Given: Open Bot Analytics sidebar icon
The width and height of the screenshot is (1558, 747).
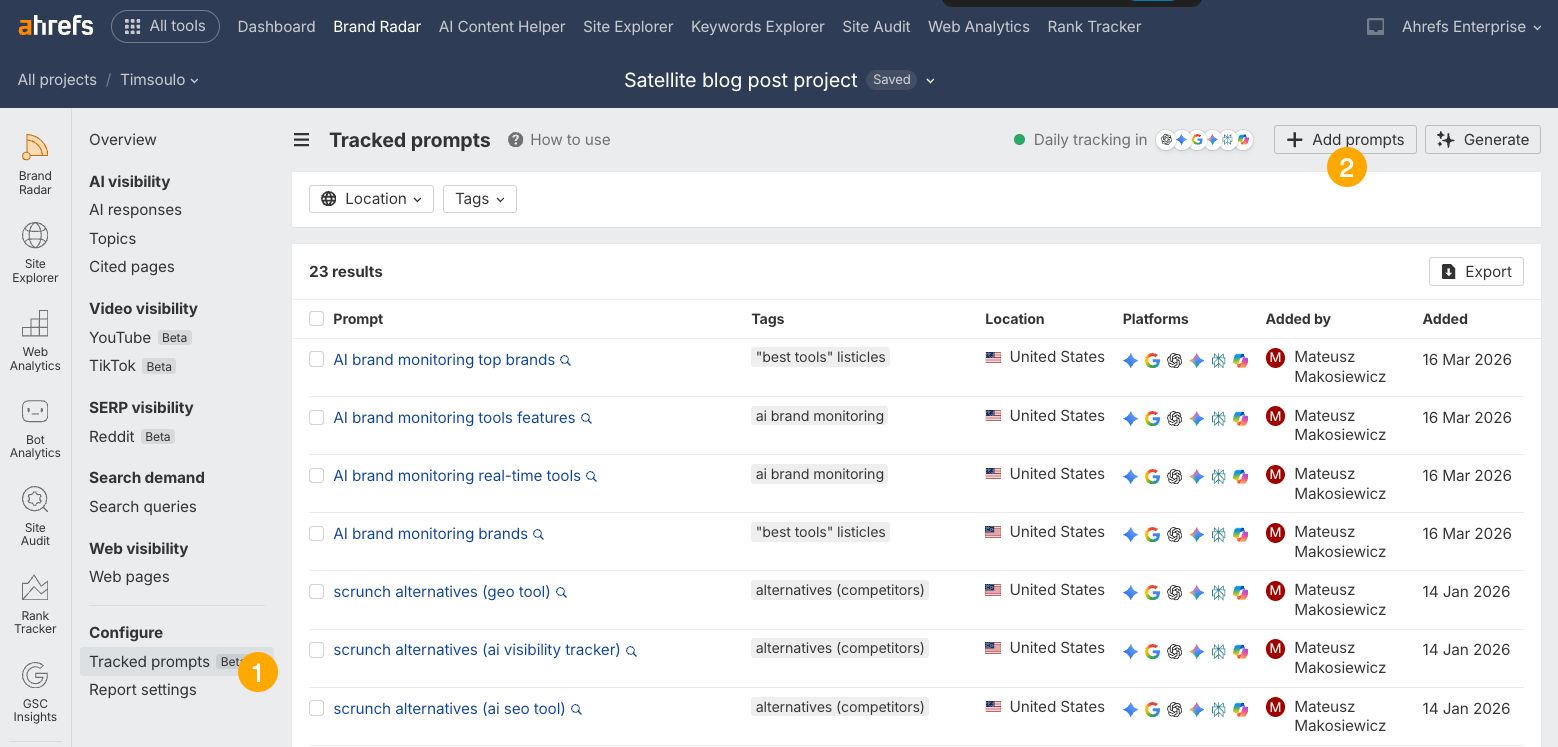Looking at the screenshot, I should [35, 428].
